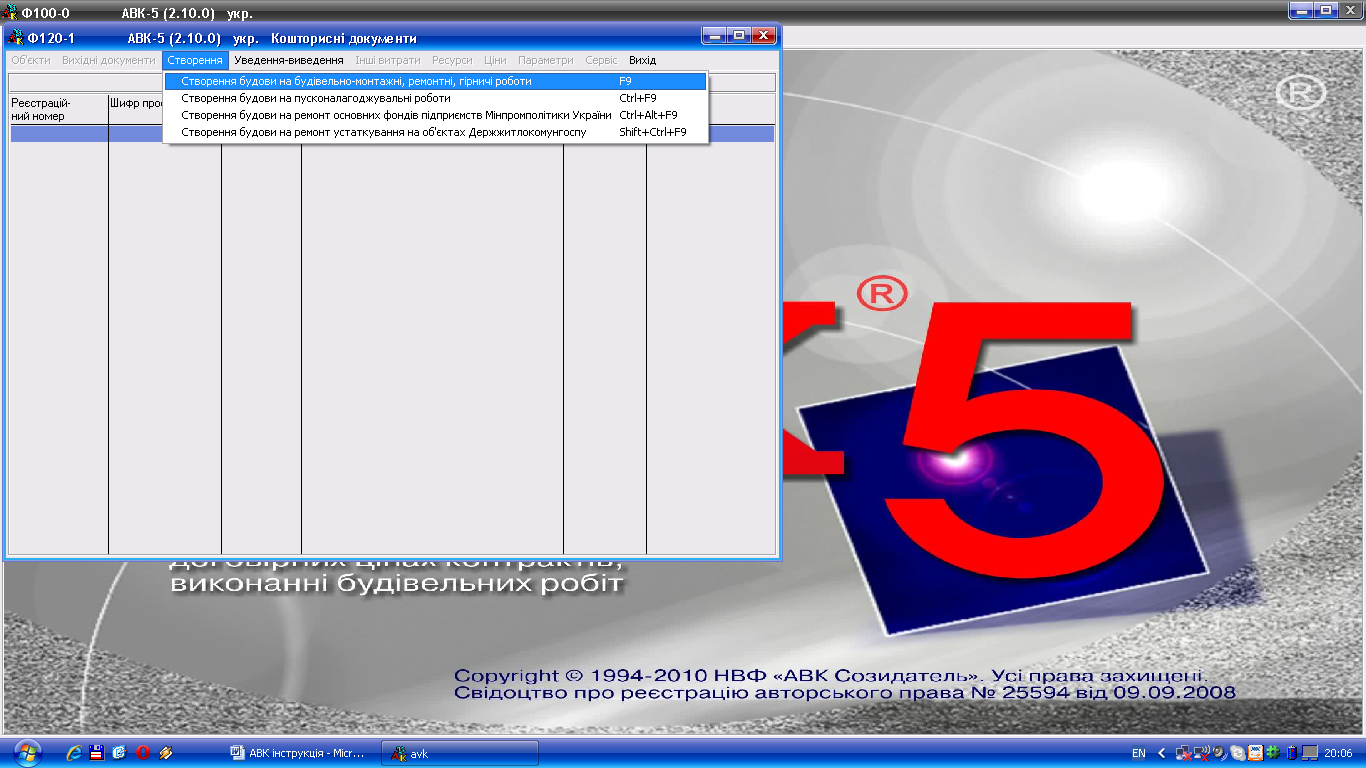Open Internet Explorer from quick launch
The height and width of the screenshot is (768, 1366).
coord(74,752)
